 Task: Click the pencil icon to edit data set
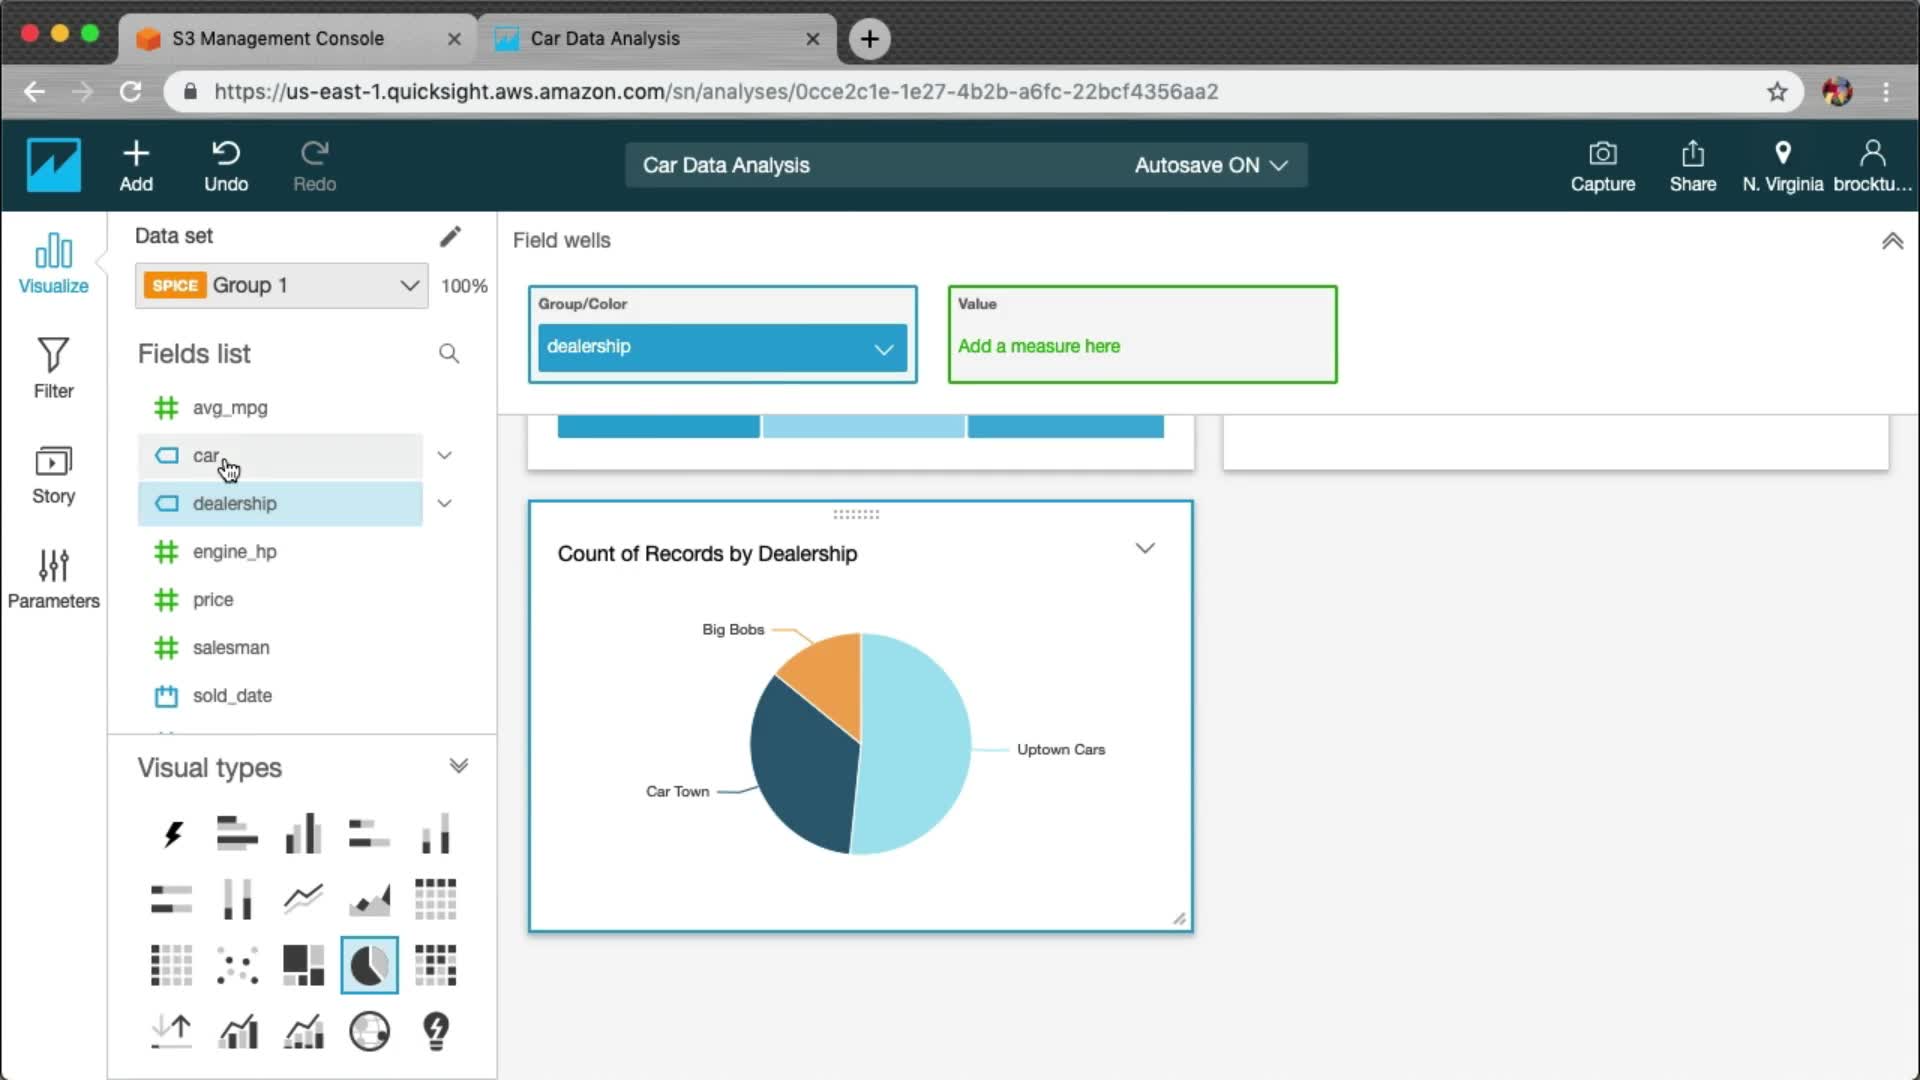tap(450, 236)
